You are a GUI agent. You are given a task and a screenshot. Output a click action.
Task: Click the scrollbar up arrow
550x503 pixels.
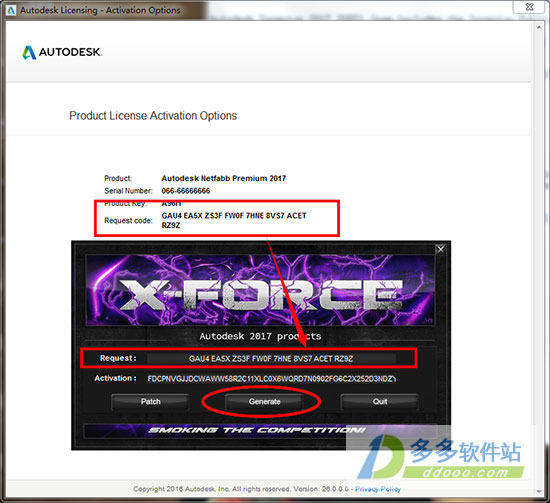click(539, 27)
